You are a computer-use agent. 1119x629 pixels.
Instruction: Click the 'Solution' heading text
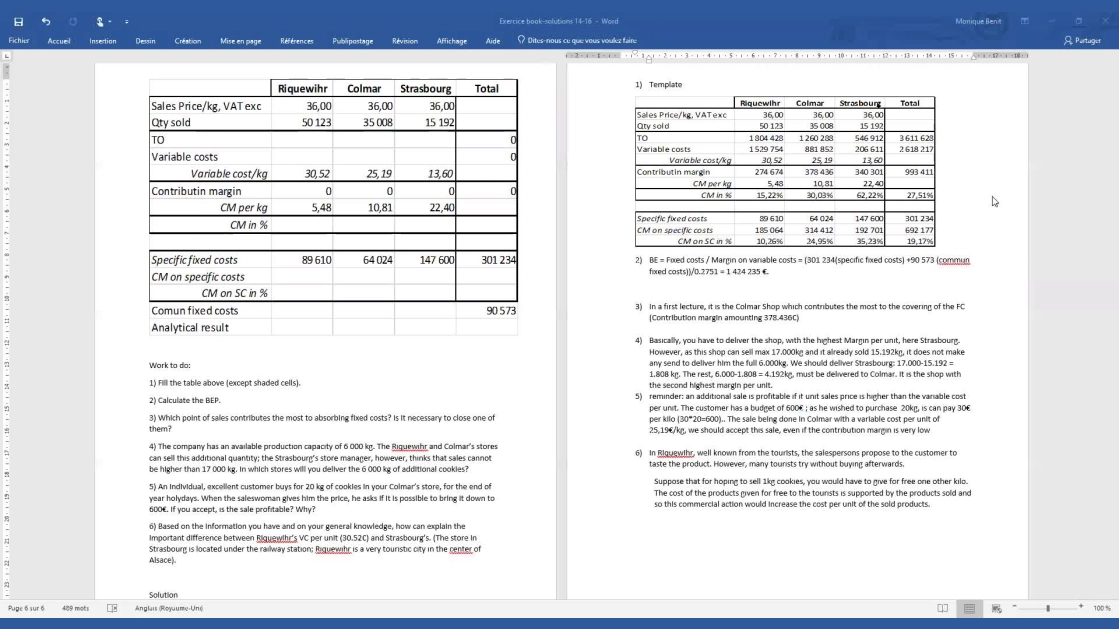point(163,595)
